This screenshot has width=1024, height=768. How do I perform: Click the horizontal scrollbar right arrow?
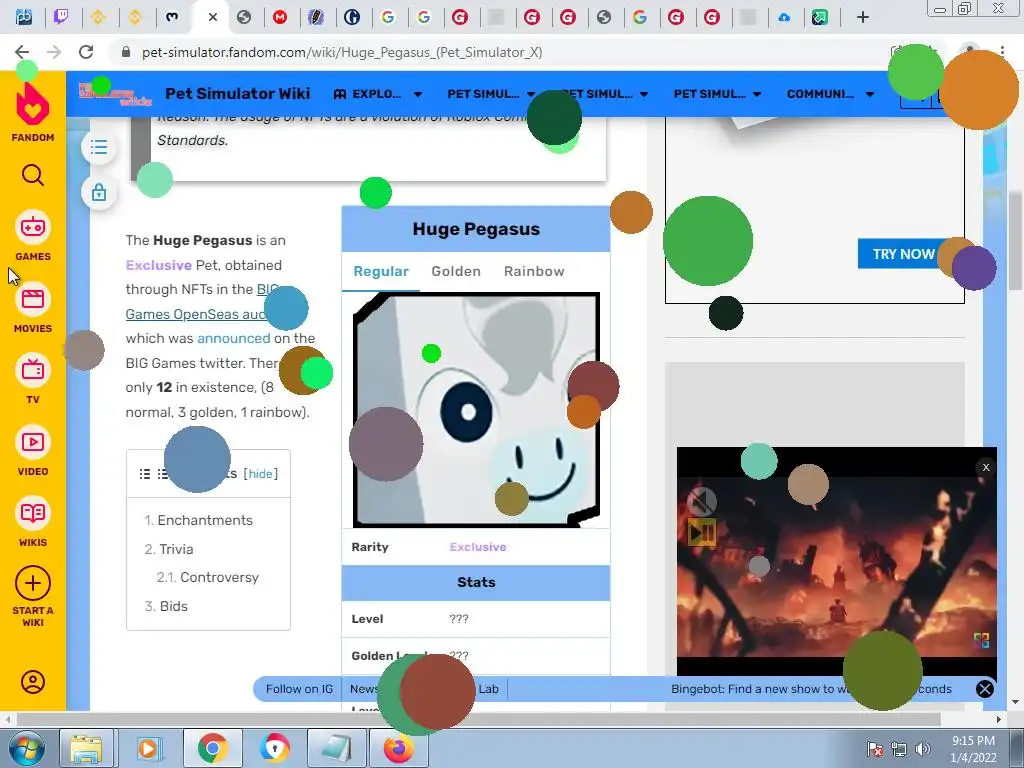pos(999,719)
